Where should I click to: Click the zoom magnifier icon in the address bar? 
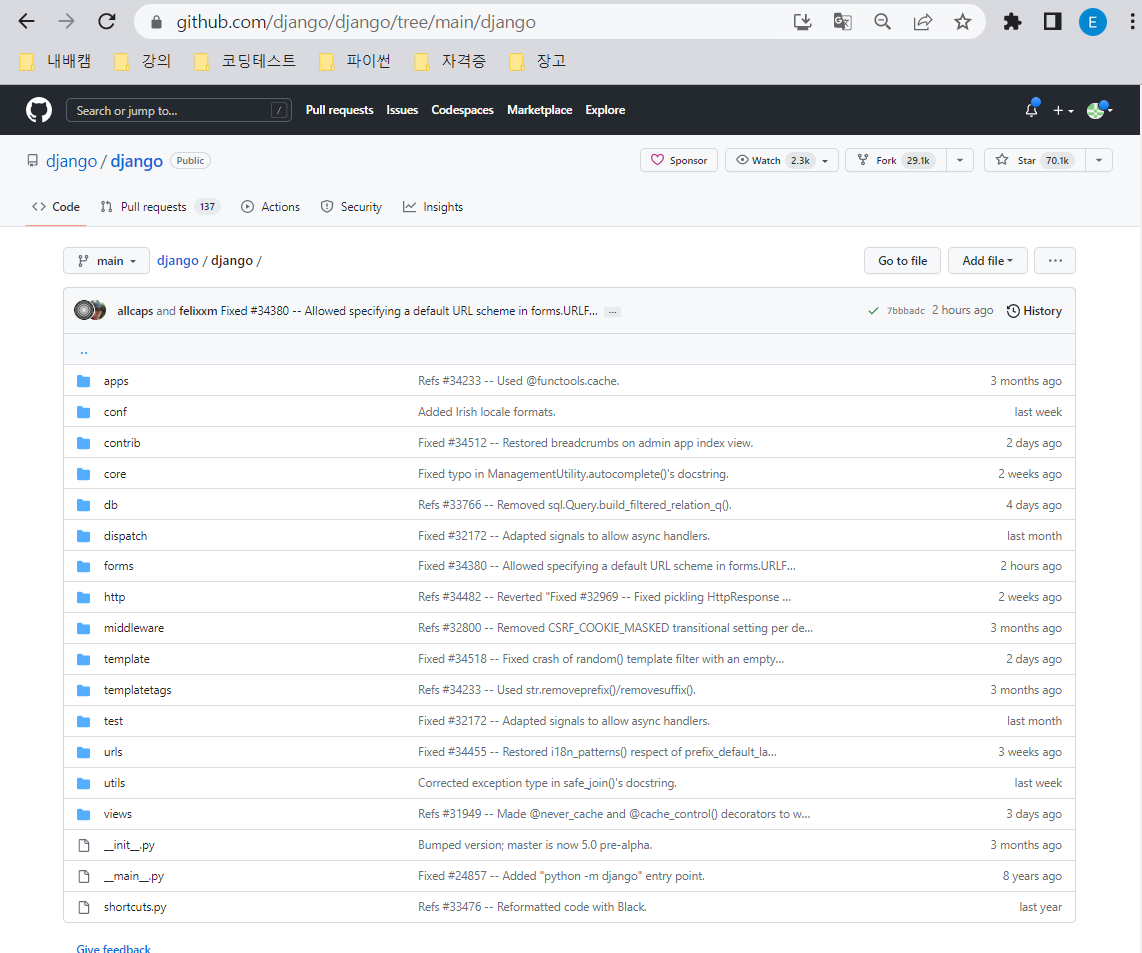pyautogui.click(x=883, y=22)
